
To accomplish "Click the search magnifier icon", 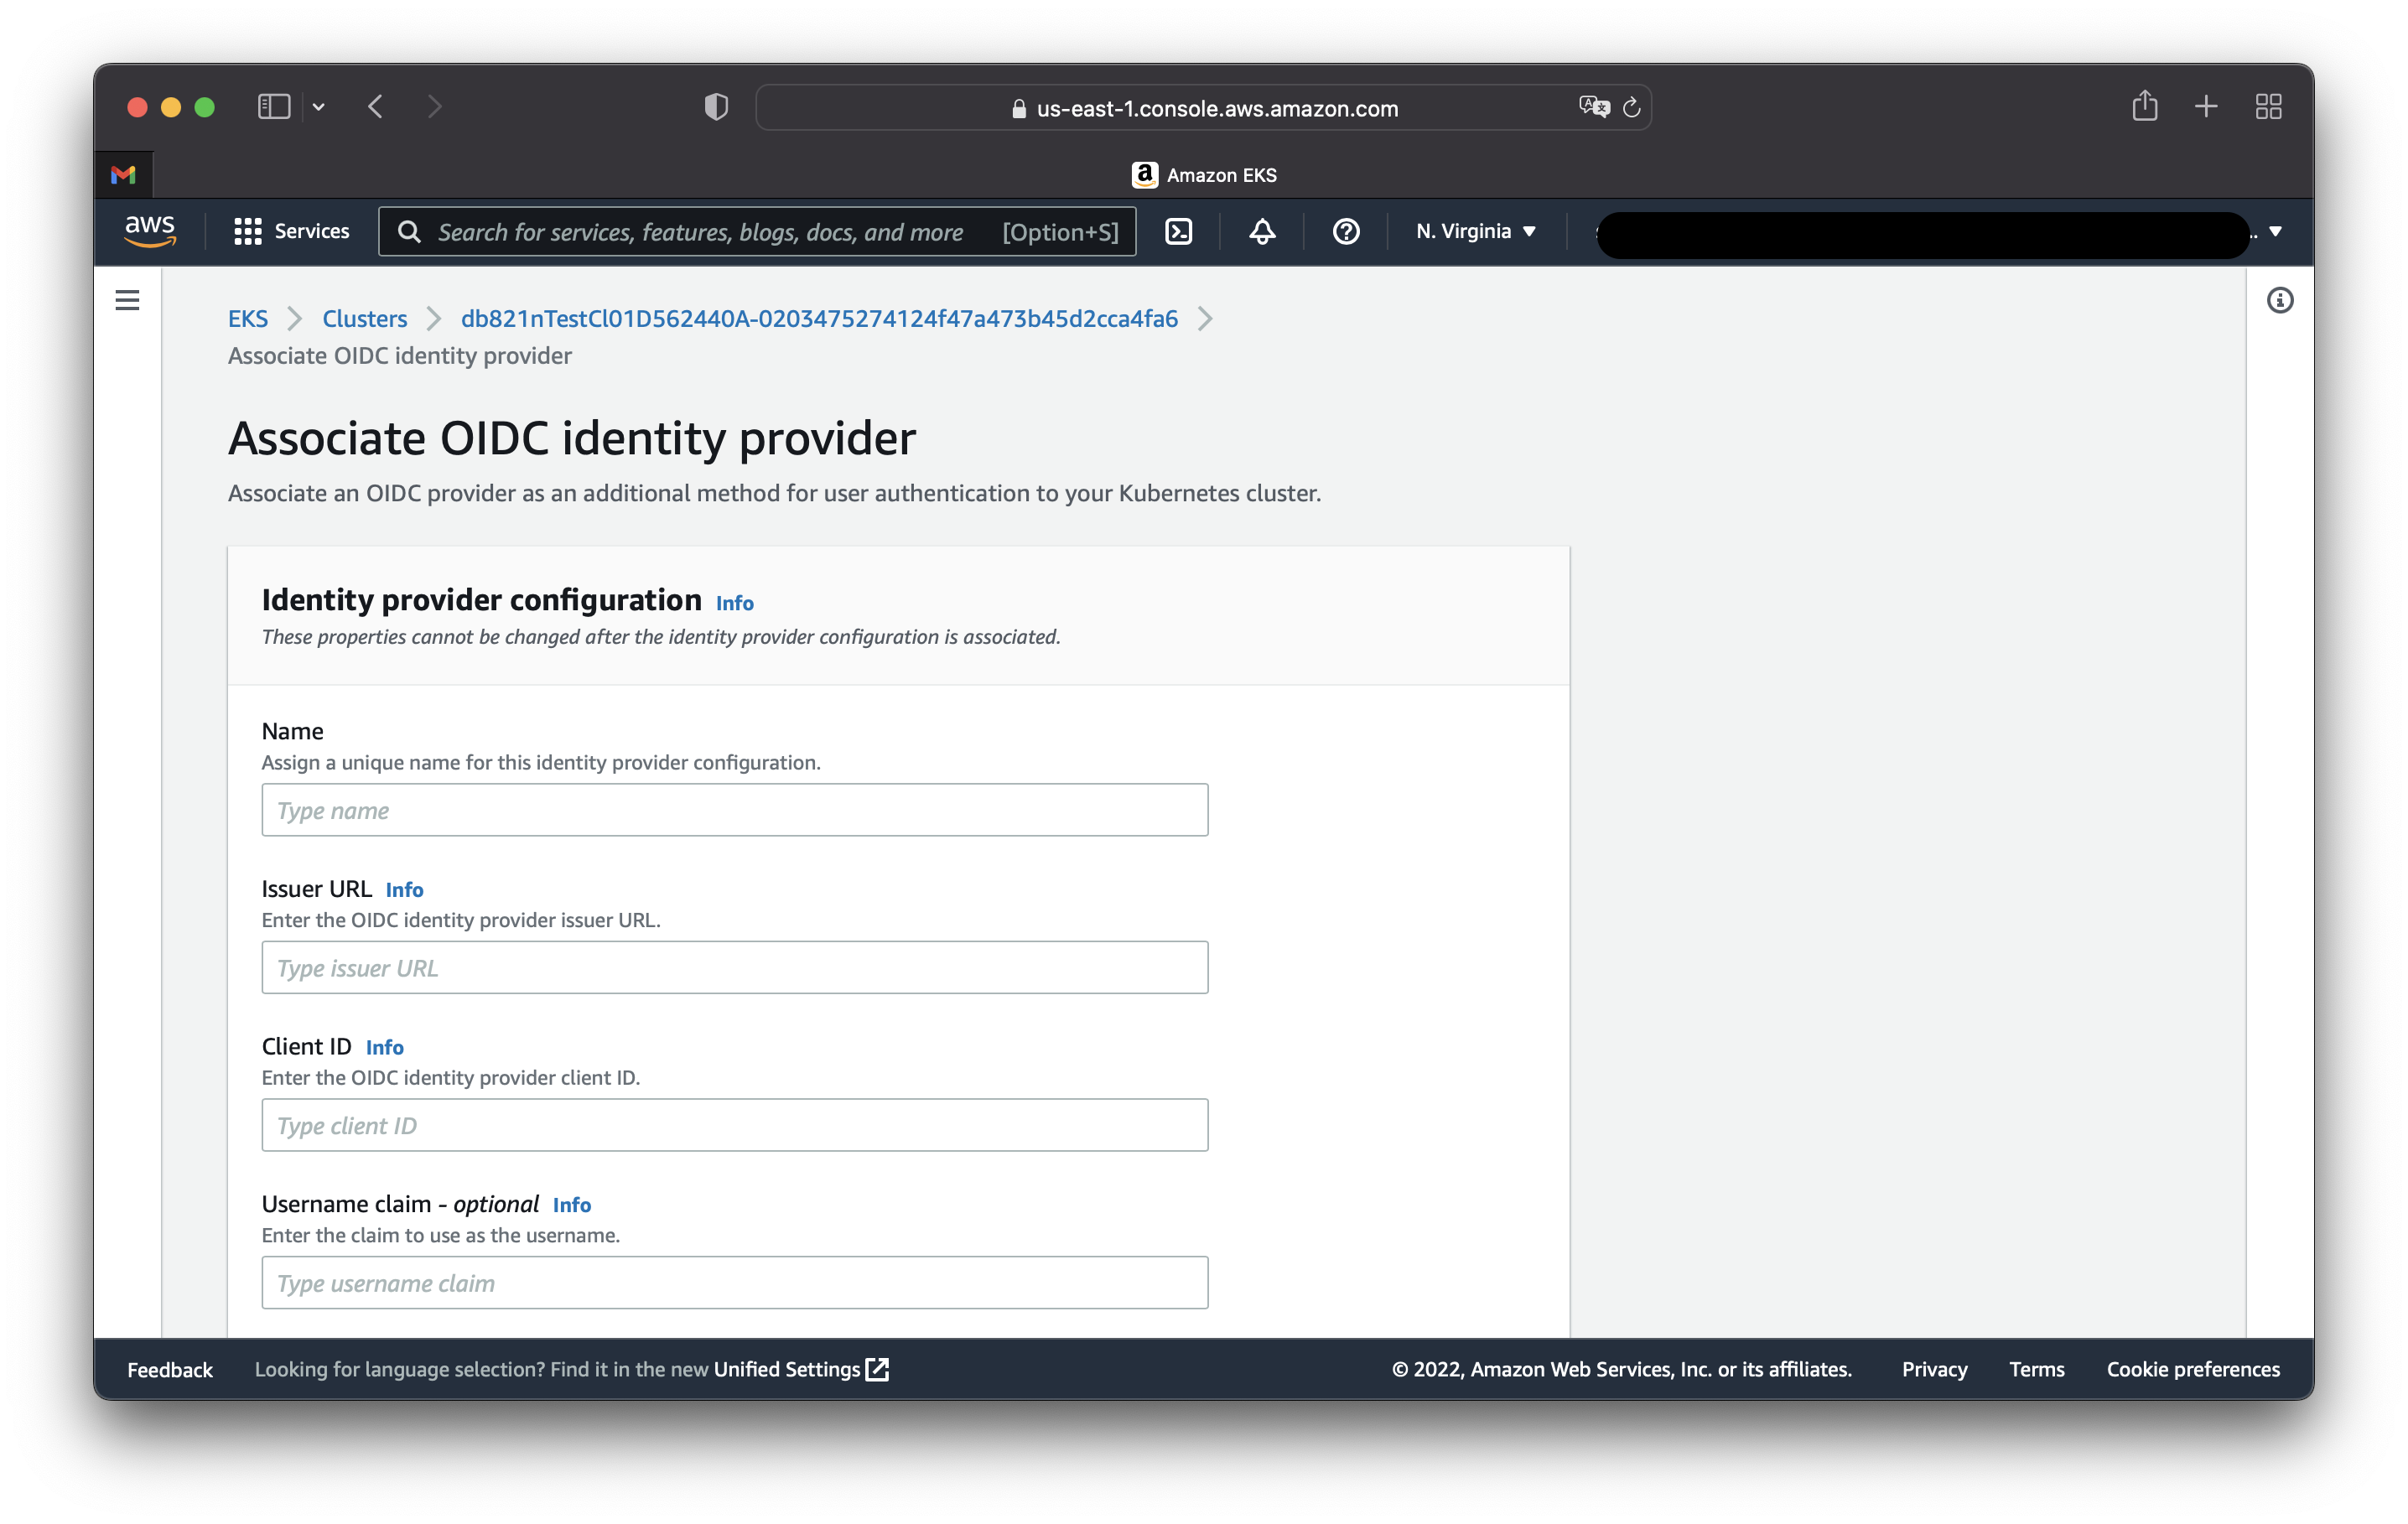I will 409,232.
